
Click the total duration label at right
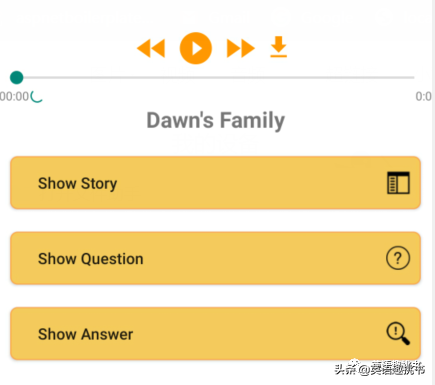[x=424, y=97]
